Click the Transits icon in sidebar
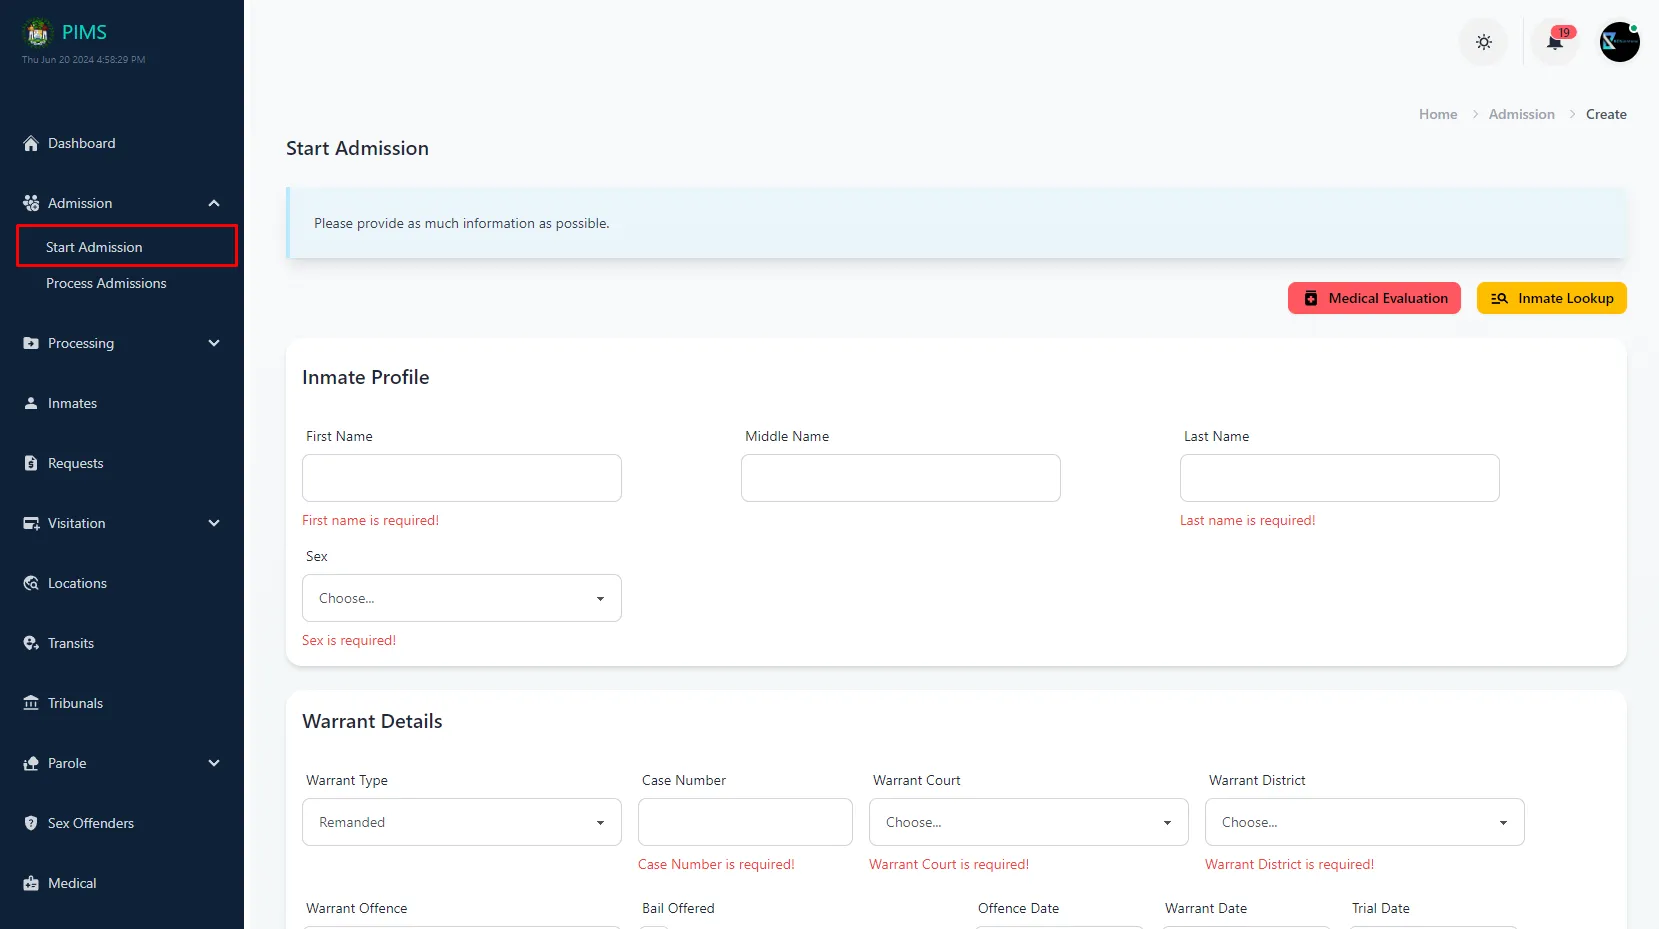The width and height of the screenshot is (1659, 929). 31,643
